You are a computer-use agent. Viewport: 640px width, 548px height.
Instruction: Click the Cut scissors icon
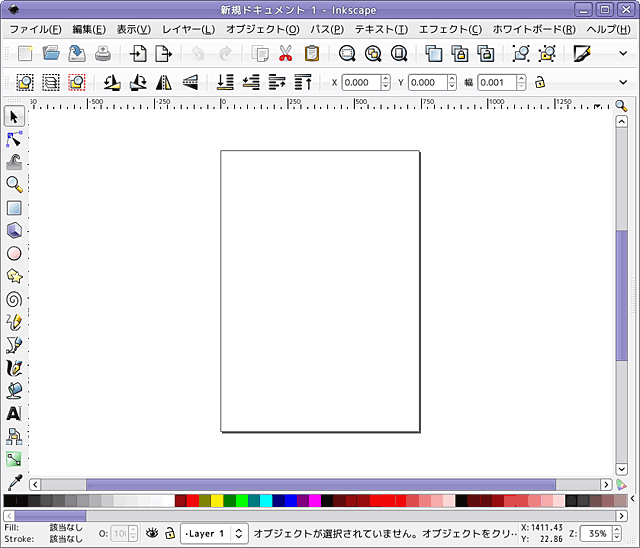point(286,54)
